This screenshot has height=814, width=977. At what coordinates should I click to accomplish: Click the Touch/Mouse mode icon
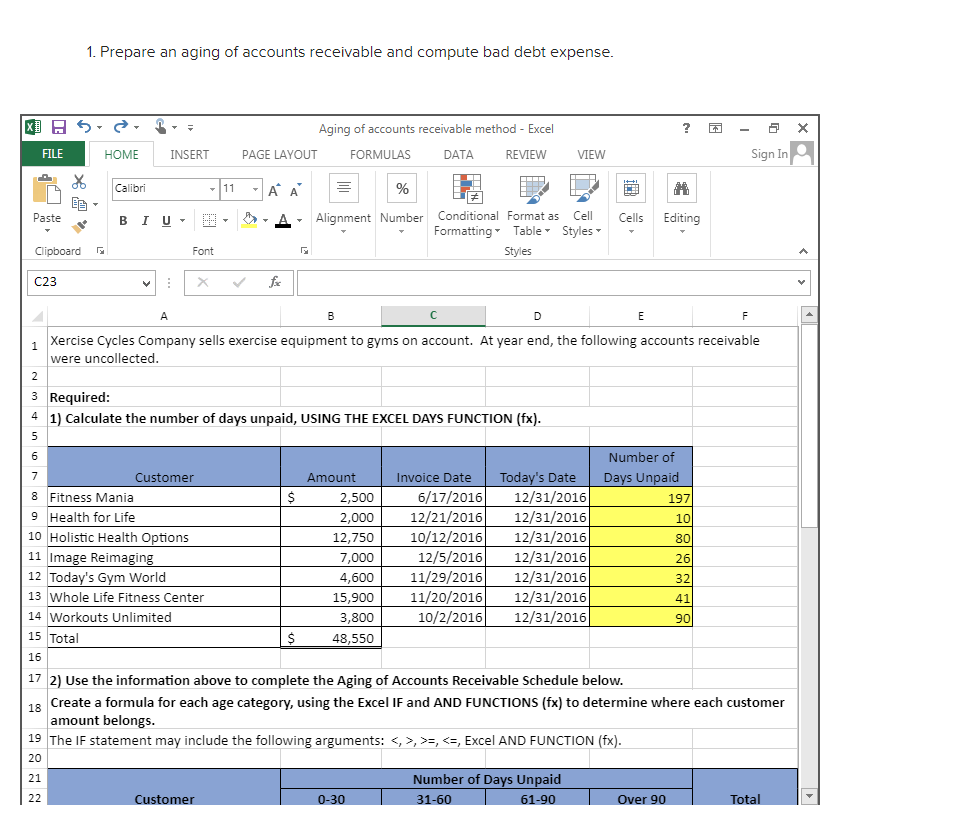coord(160,127)
